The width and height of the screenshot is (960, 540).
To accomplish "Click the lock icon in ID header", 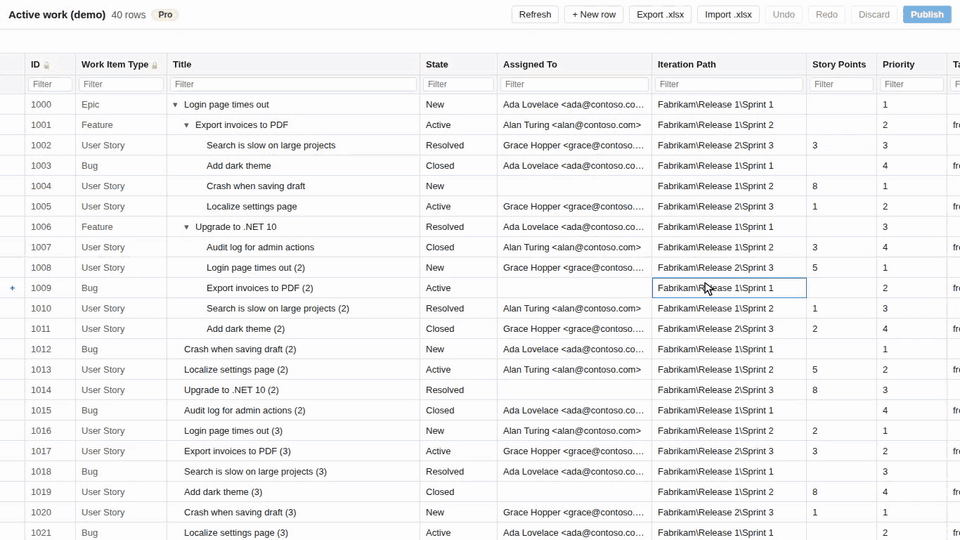I will (x=47, y=65).
